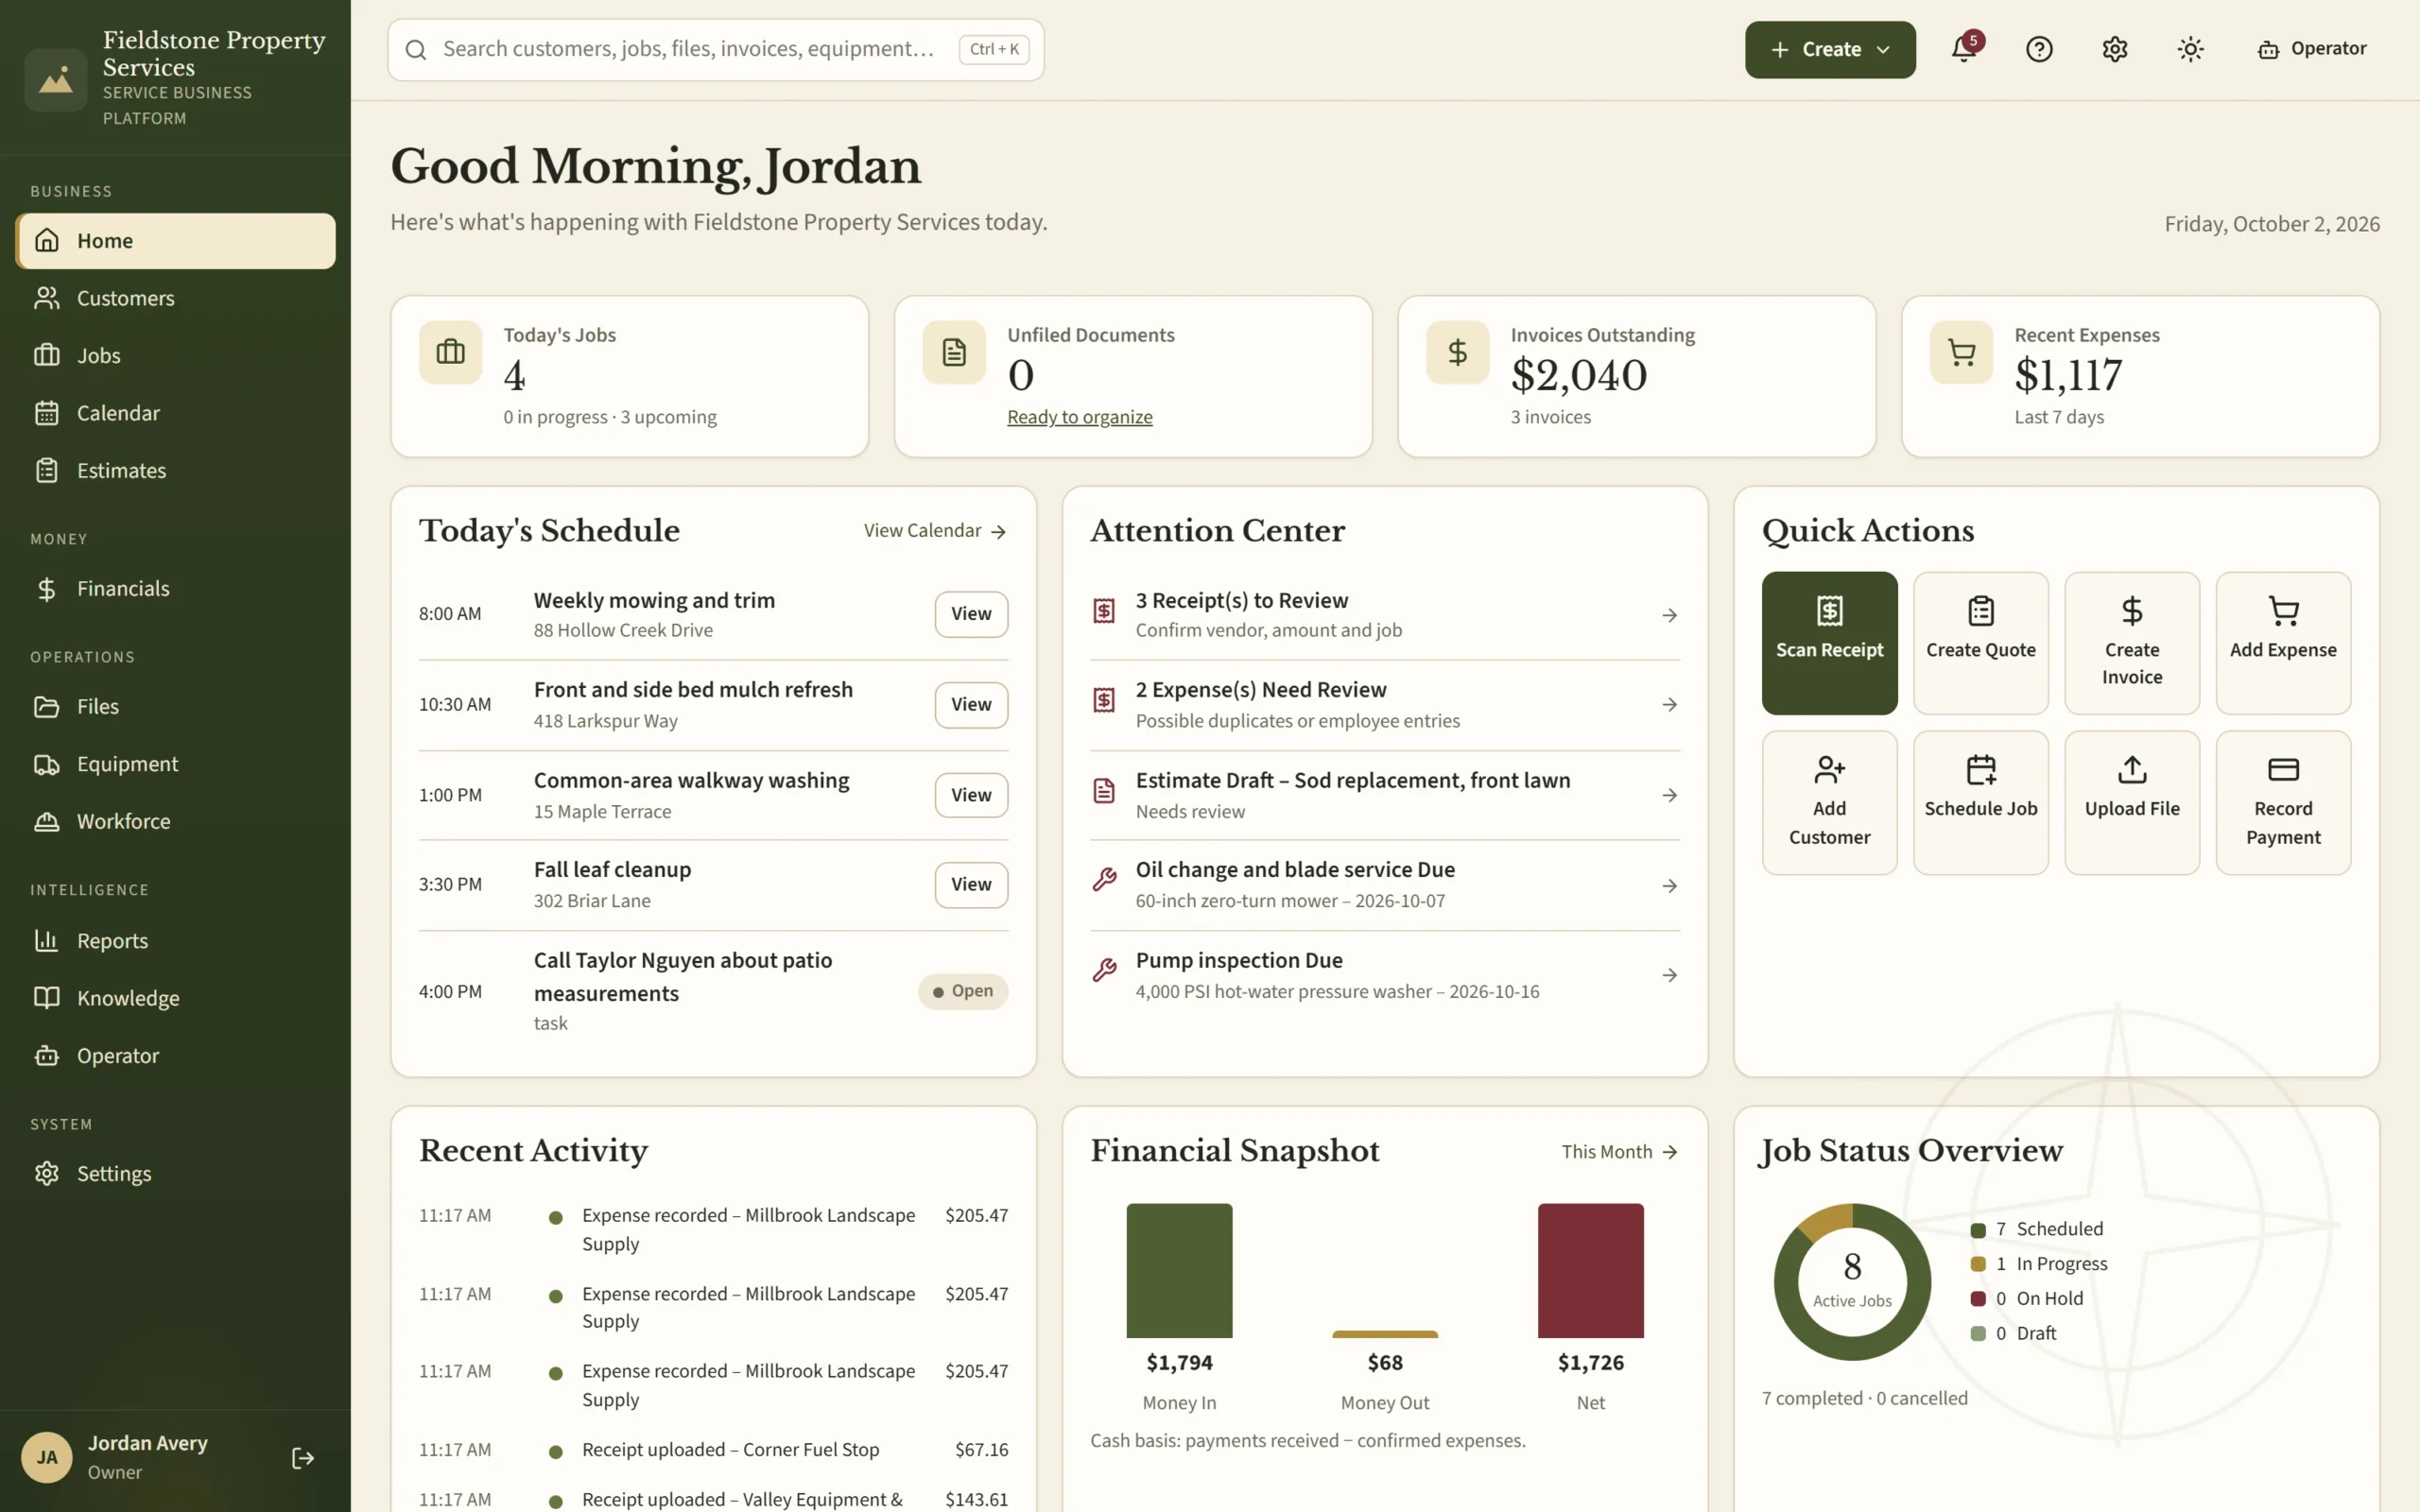
Task: Click Open status on Call Taylor Nguyen task
Action: 962,991
